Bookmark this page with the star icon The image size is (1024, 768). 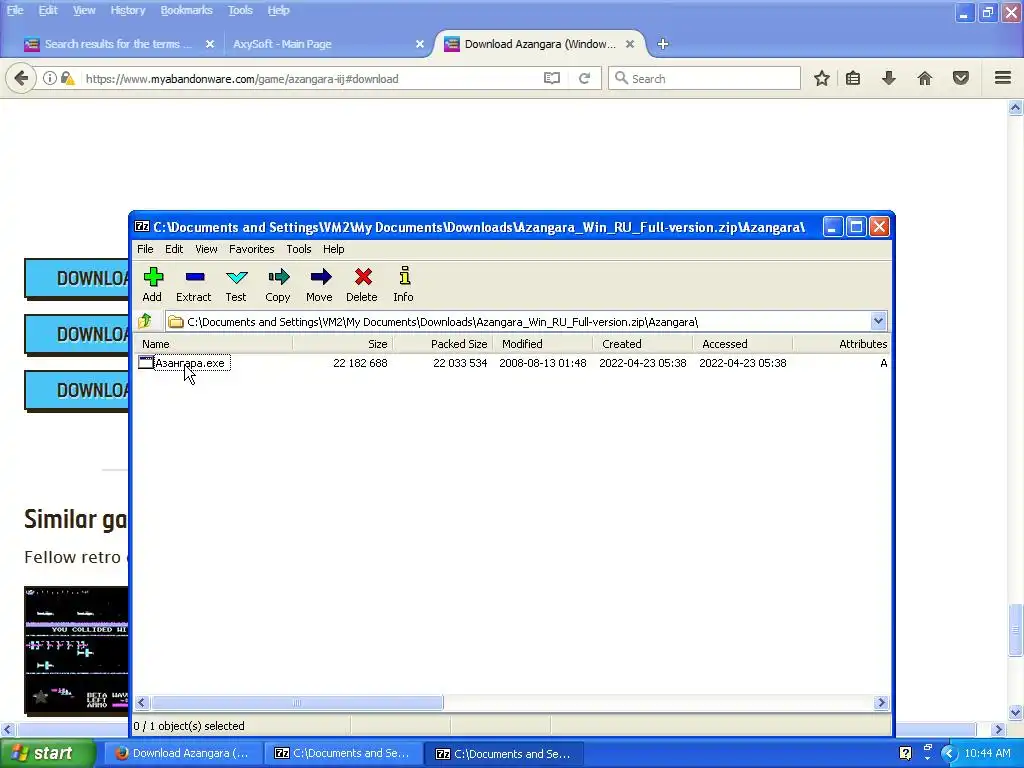[822, 78]
